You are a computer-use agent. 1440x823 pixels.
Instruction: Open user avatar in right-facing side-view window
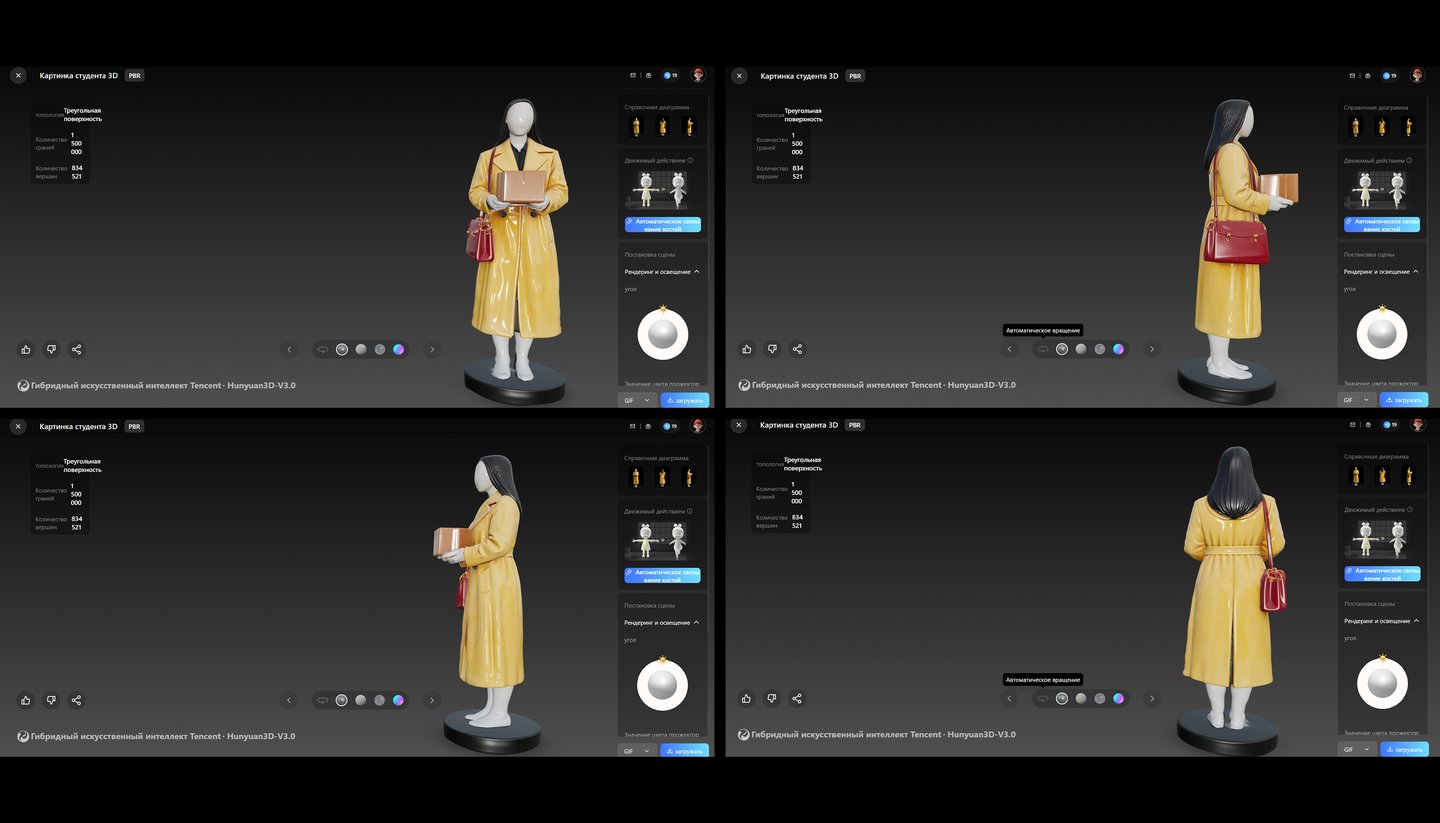(1418, 75)
